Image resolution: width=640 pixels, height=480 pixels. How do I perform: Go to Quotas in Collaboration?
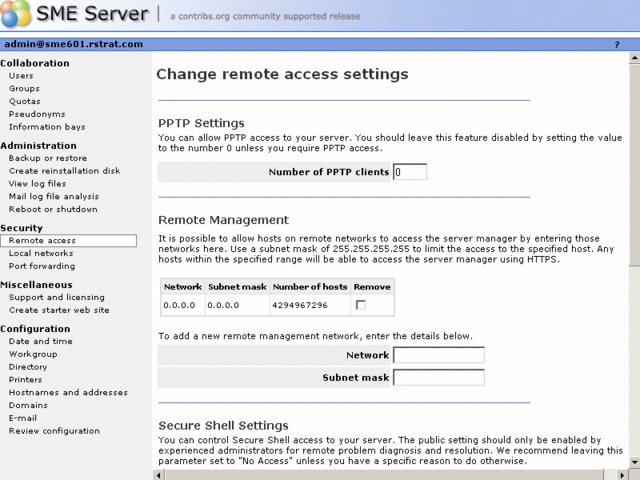point(24,101)
